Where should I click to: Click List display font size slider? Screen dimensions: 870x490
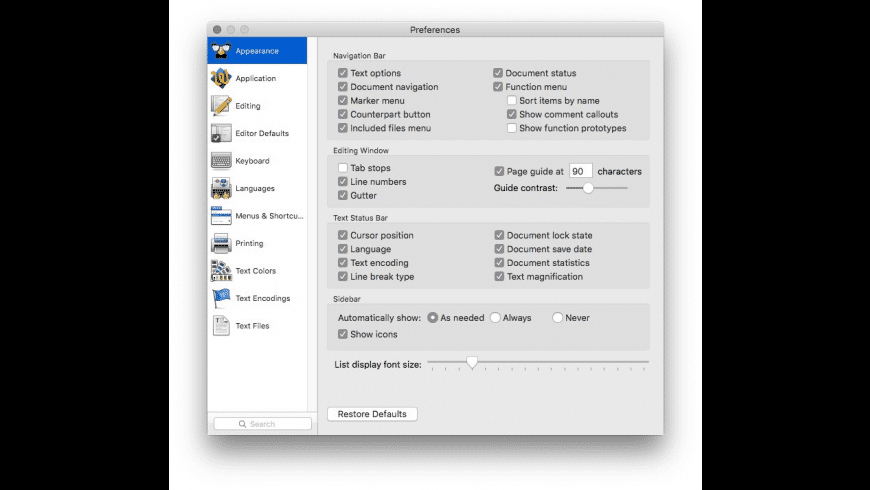538,363
